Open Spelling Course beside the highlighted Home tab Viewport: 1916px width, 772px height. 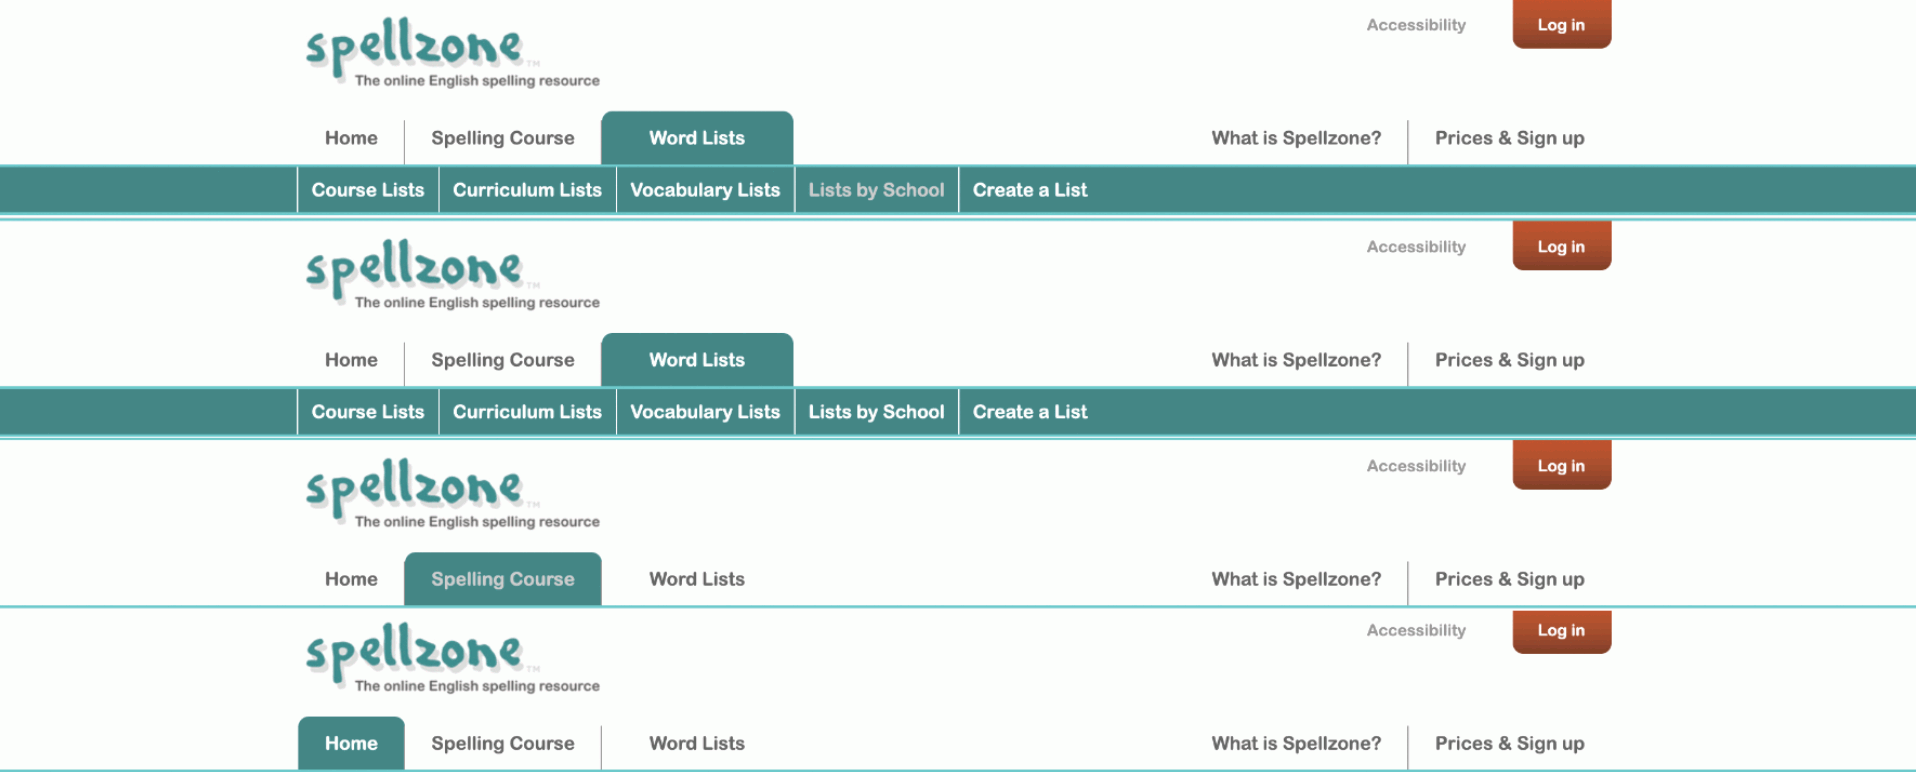503,743
